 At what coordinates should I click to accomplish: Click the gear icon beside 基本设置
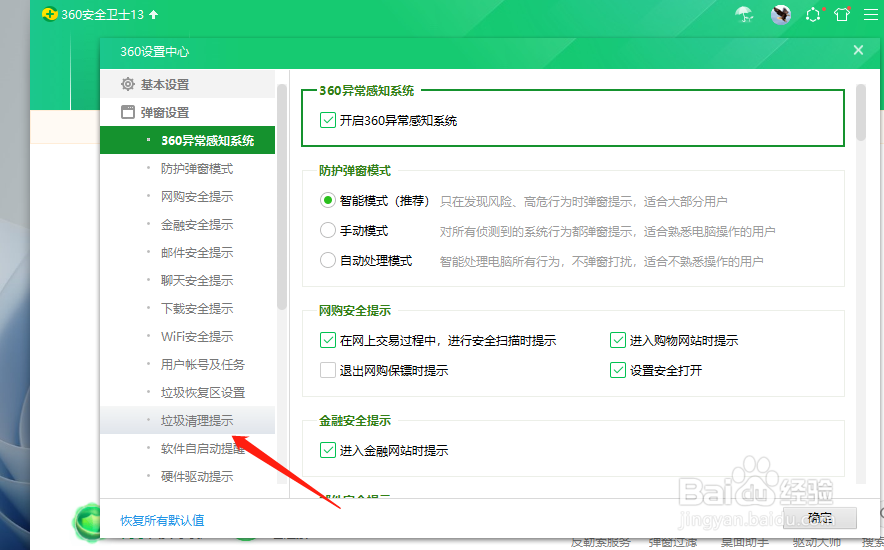point(128,85)
